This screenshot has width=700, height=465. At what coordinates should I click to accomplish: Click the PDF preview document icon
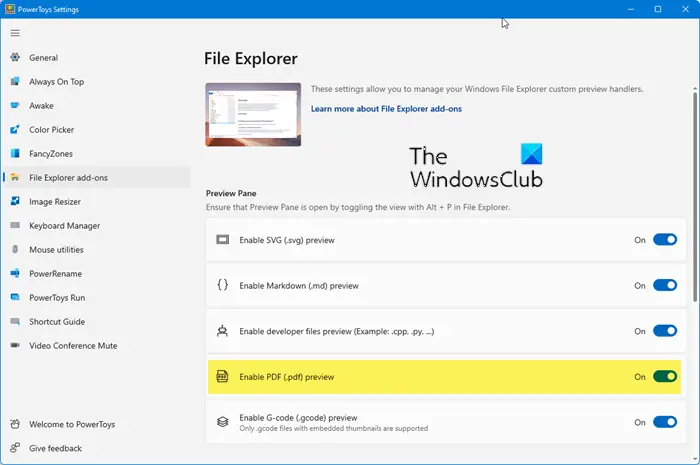point(223,377)
